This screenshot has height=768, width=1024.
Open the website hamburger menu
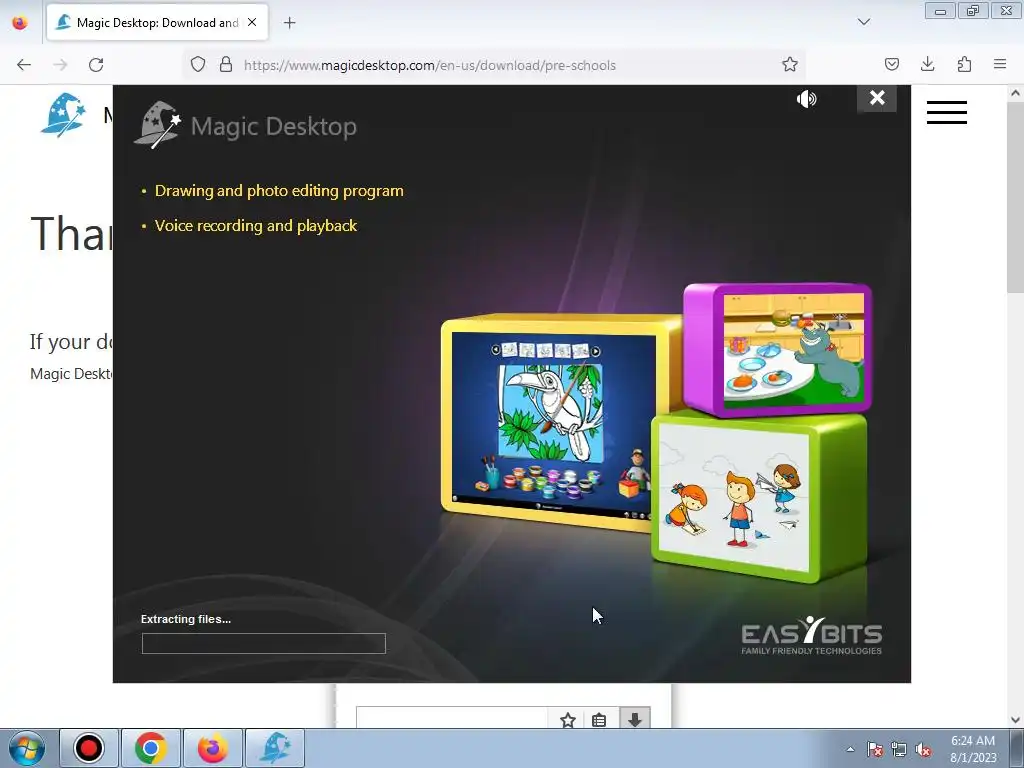(x=946, y=112)
